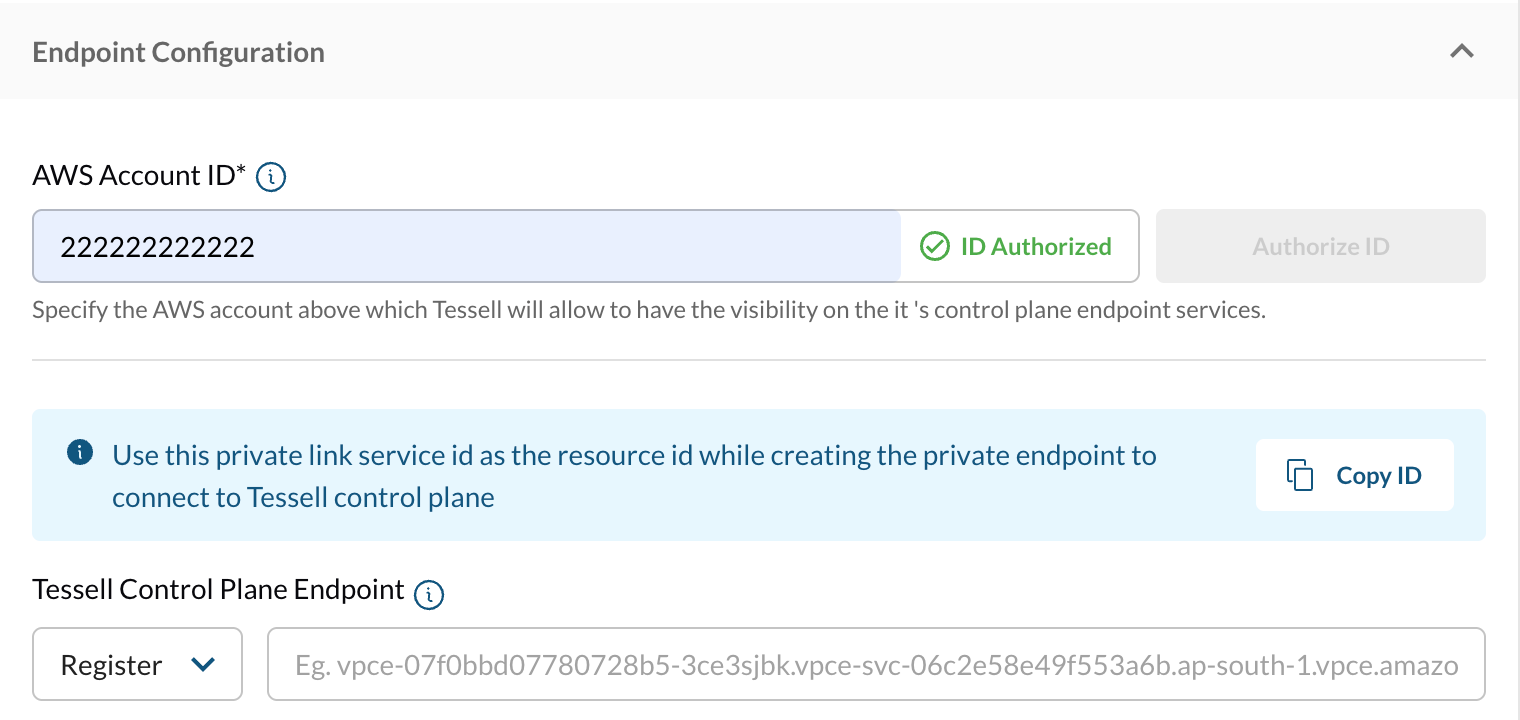The image size is (1520, 720).
Task: Click the green ID Authorized checkmark icon
Action: click(x=934, y=247)
